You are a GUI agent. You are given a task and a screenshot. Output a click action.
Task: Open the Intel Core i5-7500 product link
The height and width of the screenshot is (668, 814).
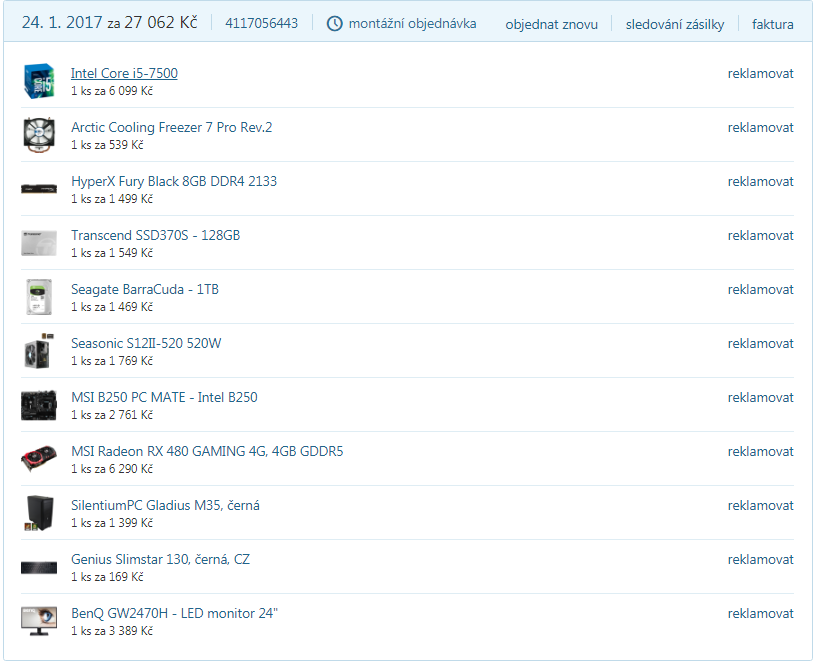point(124,73)
